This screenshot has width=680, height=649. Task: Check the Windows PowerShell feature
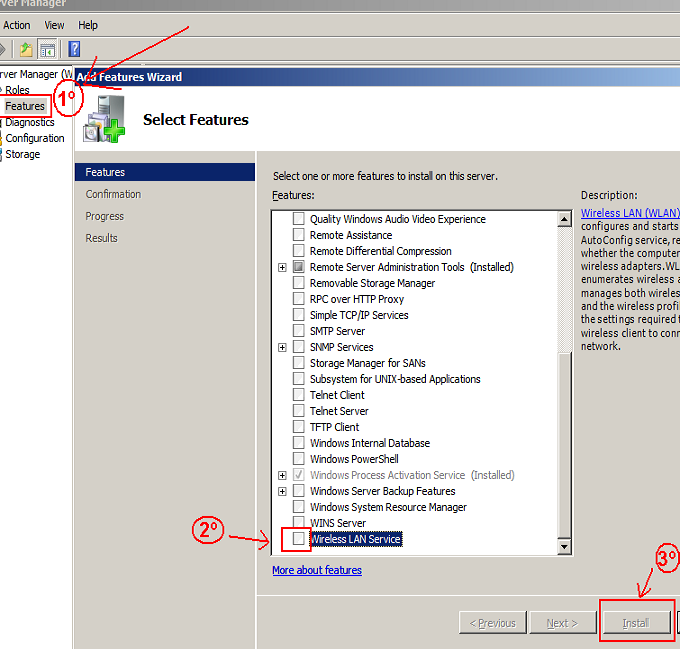pos(298,459)
